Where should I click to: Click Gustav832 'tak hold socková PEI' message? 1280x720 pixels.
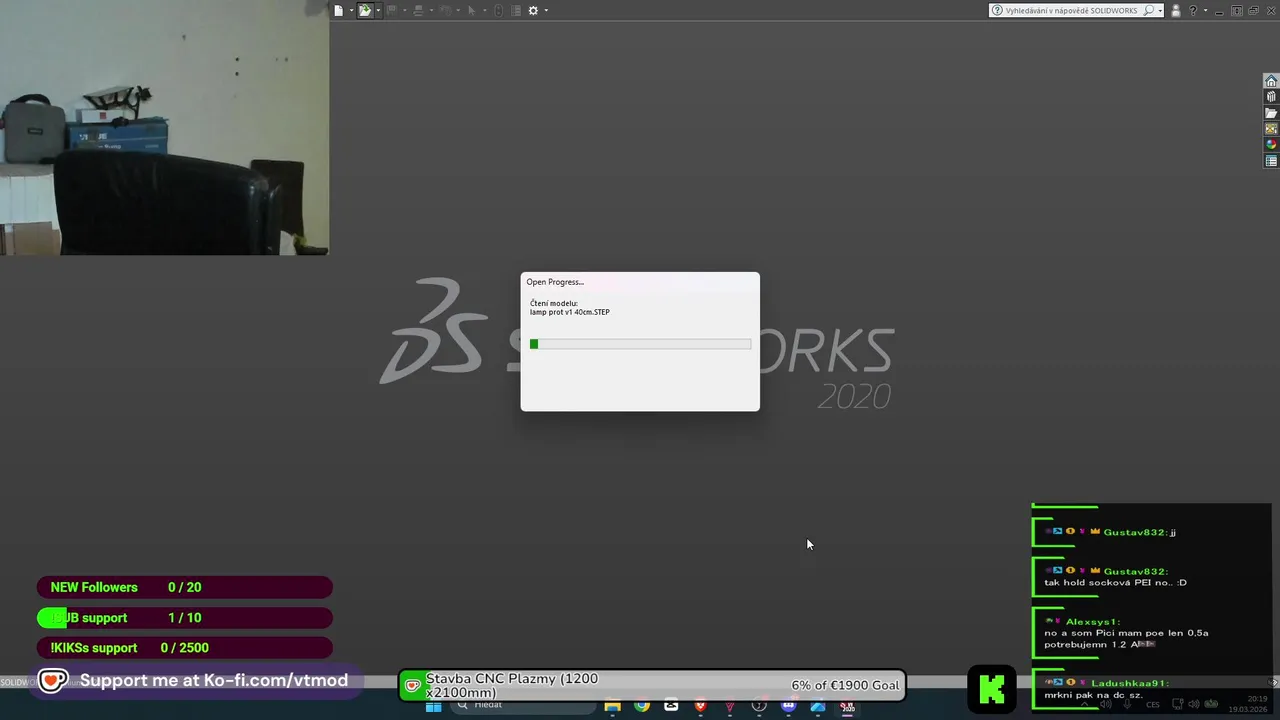click(1115, 582)
